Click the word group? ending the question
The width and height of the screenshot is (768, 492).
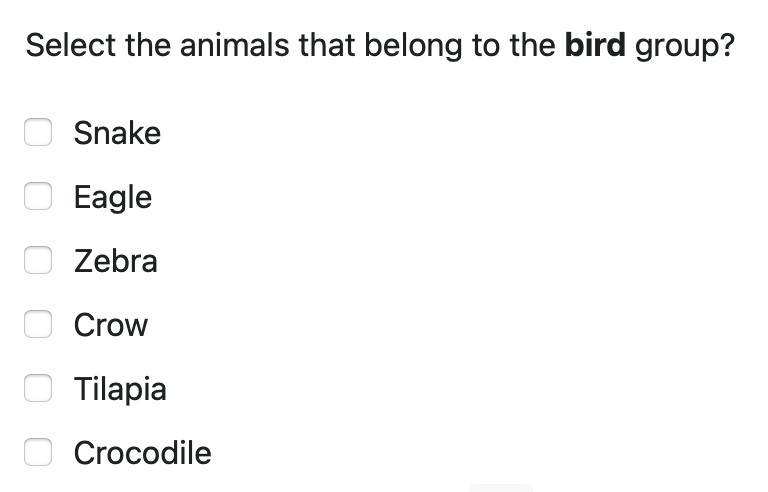(685, 47)
